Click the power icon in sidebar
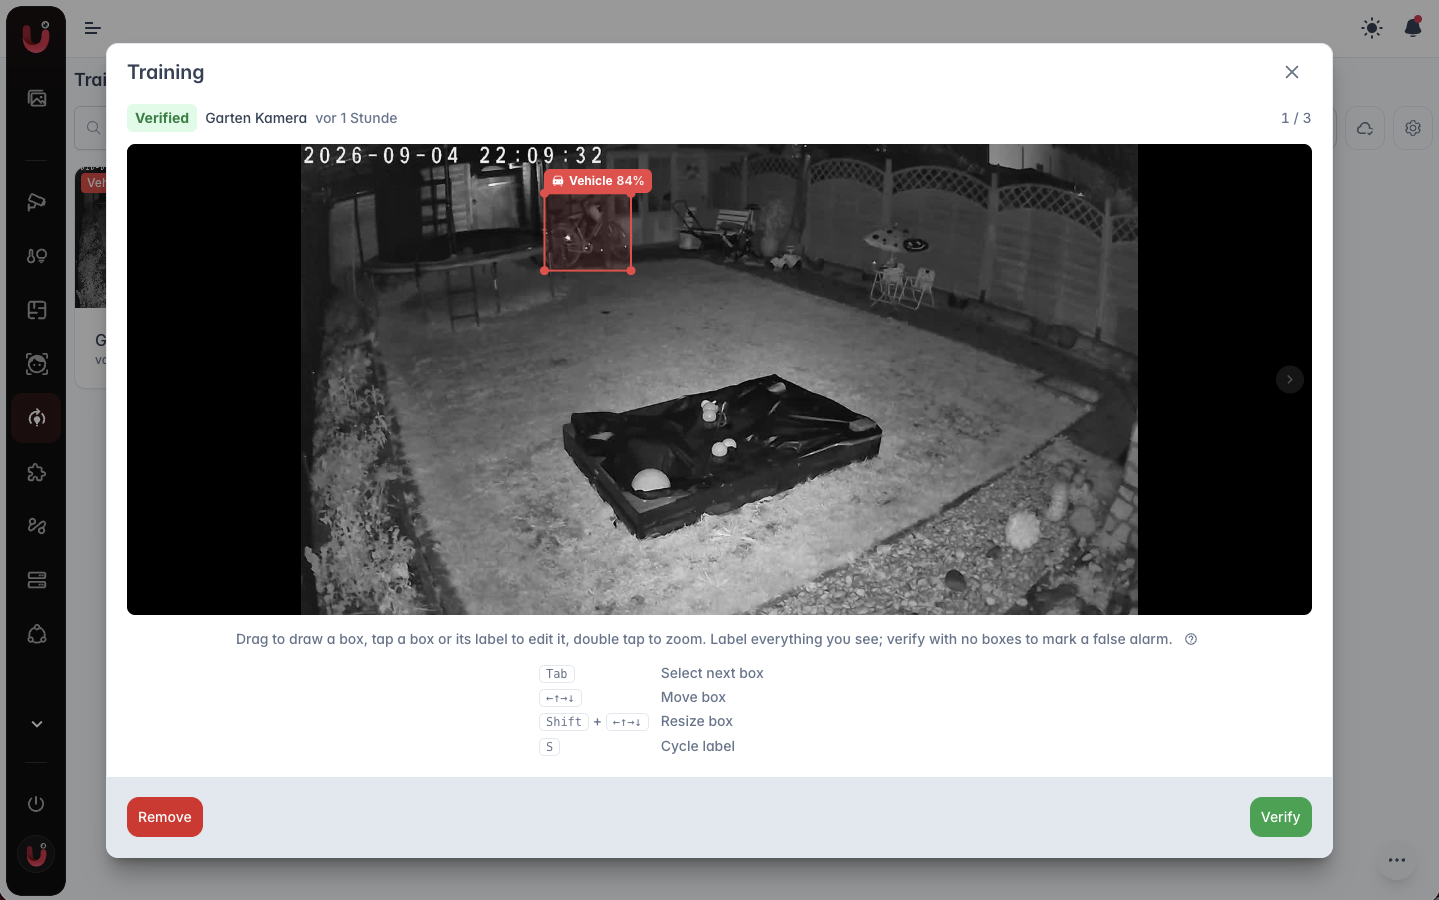Viewport: 1439px width, 900px height. [36, 804]
